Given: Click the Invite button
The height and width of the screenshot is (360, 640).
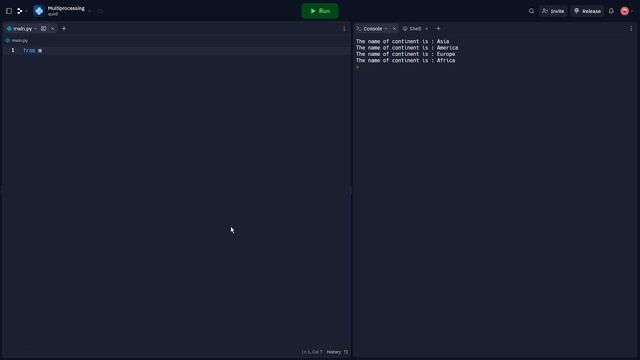Looking at the screenshot, I should click(553, 11).
